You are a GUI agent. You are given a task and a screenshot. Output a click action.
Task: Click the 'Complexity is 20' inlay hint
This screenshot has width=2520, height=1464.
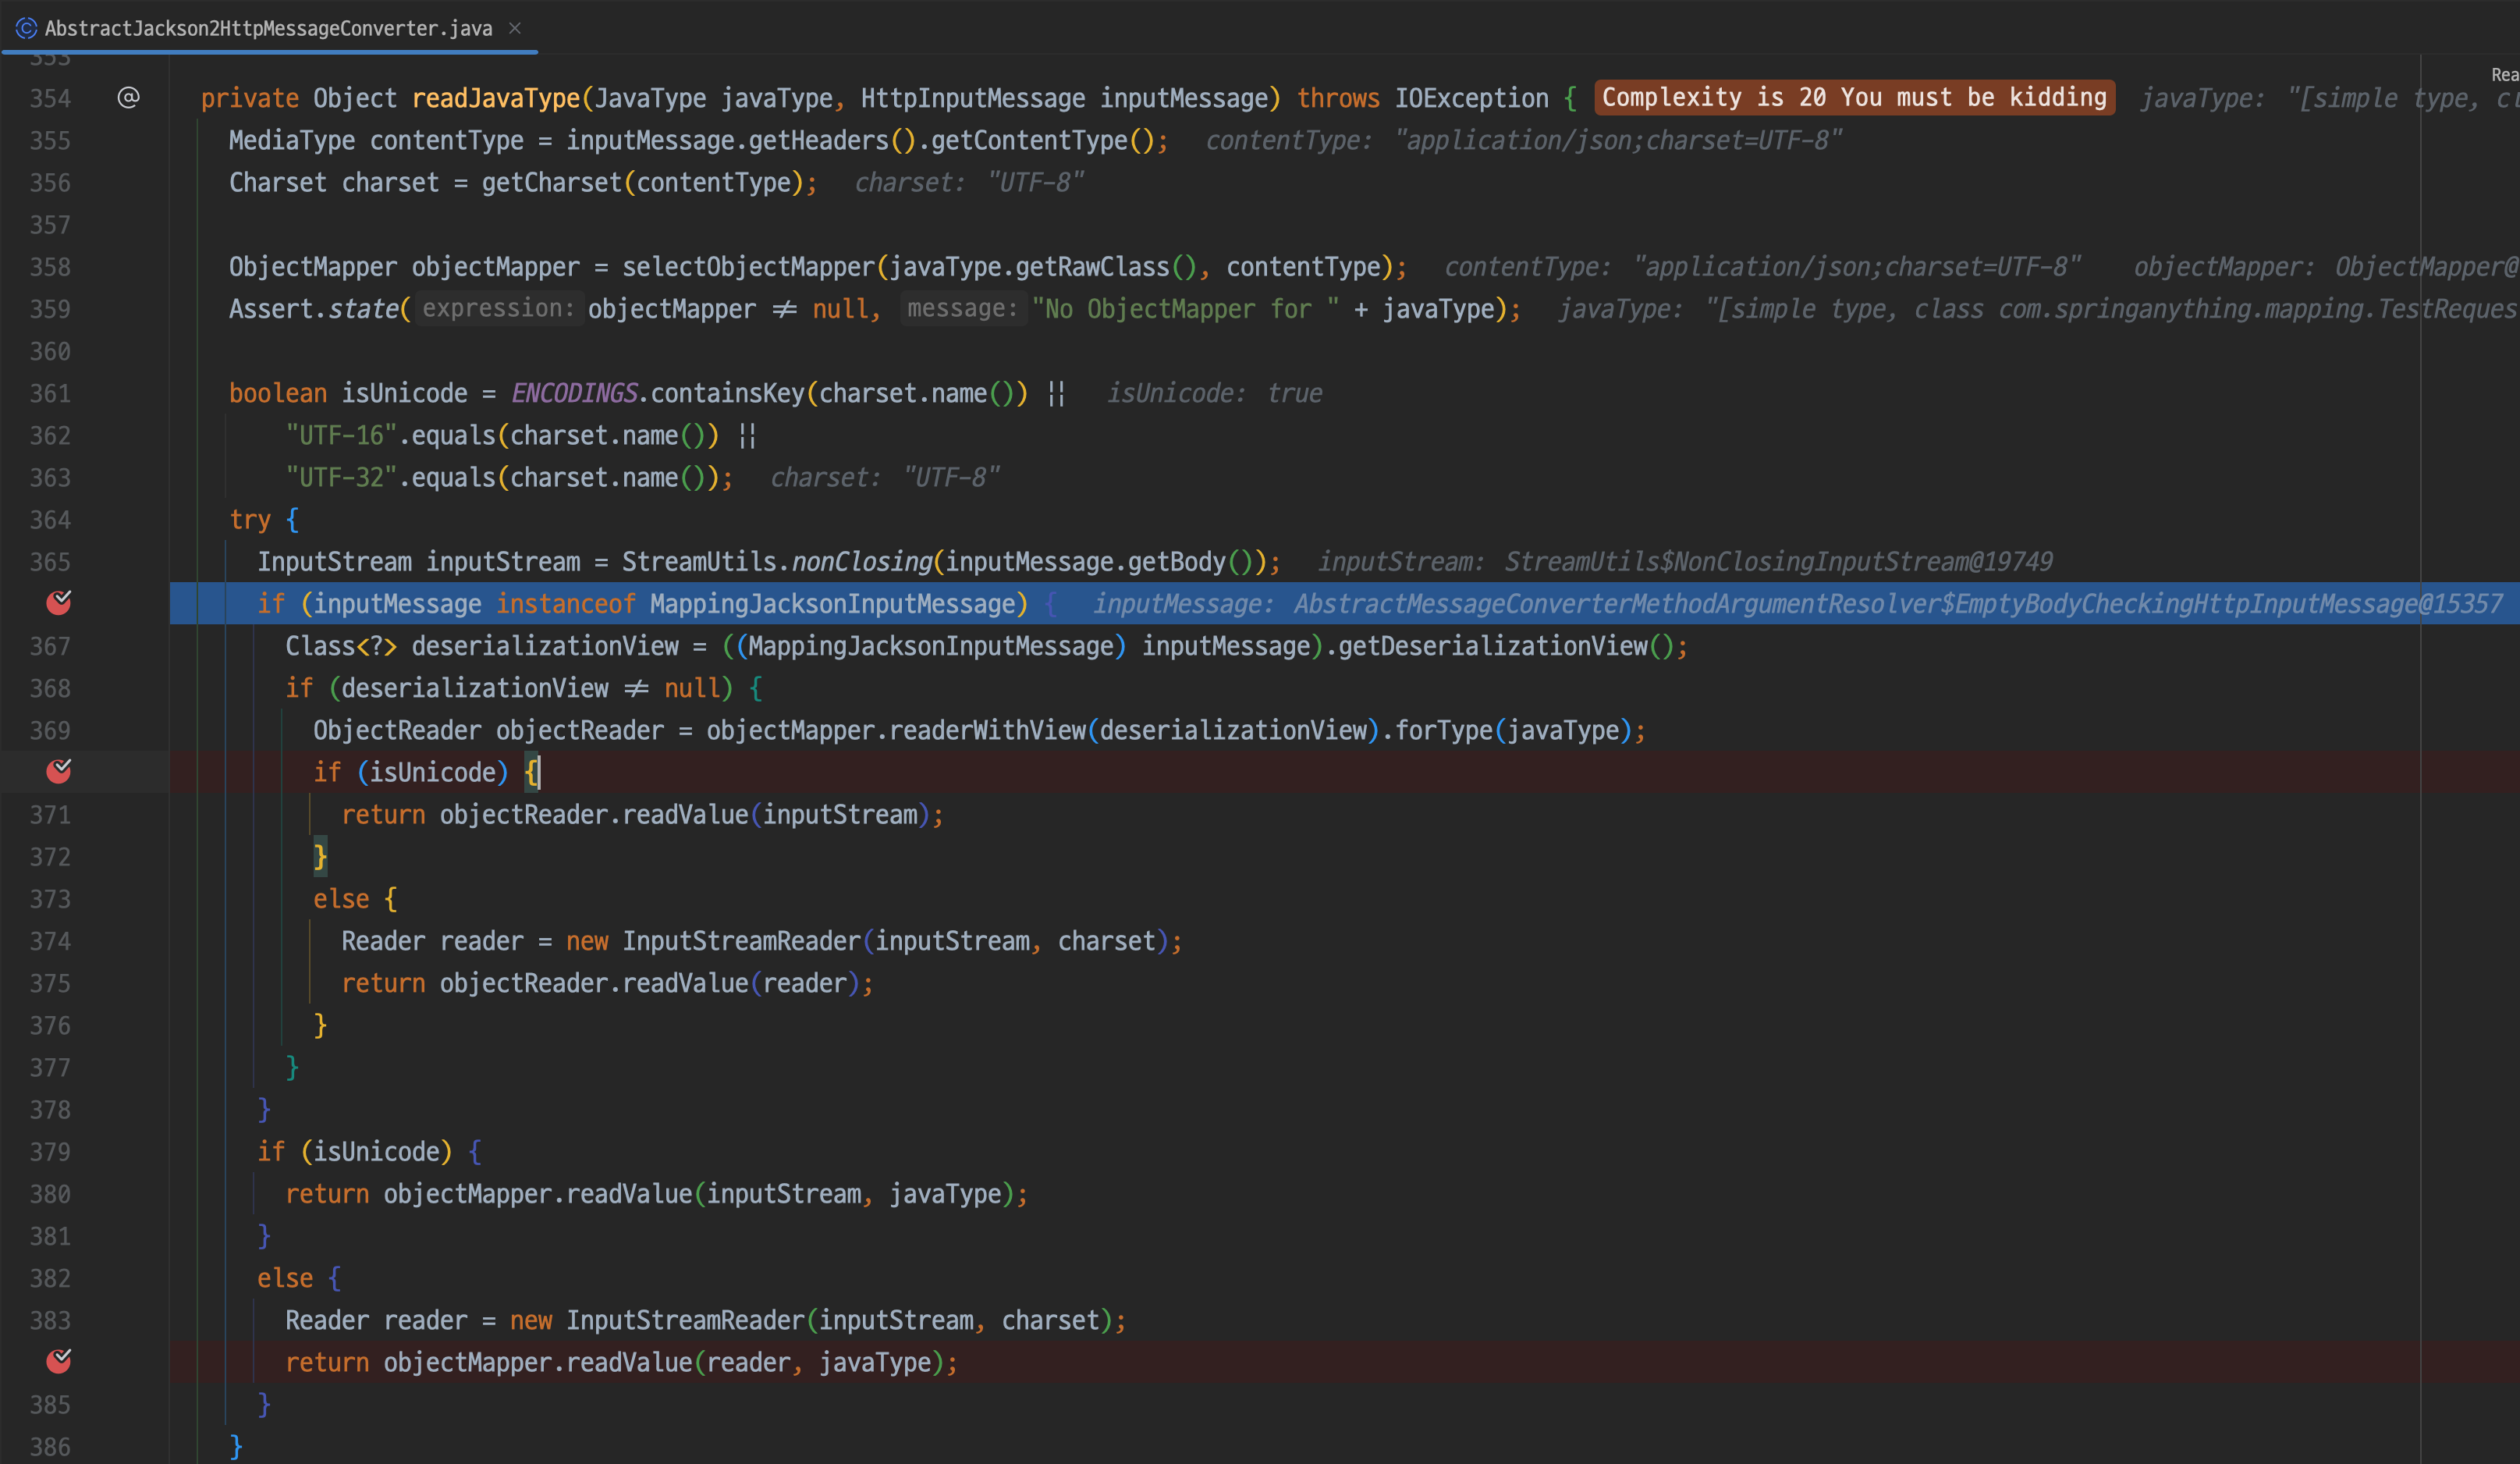pos(1853,97)
